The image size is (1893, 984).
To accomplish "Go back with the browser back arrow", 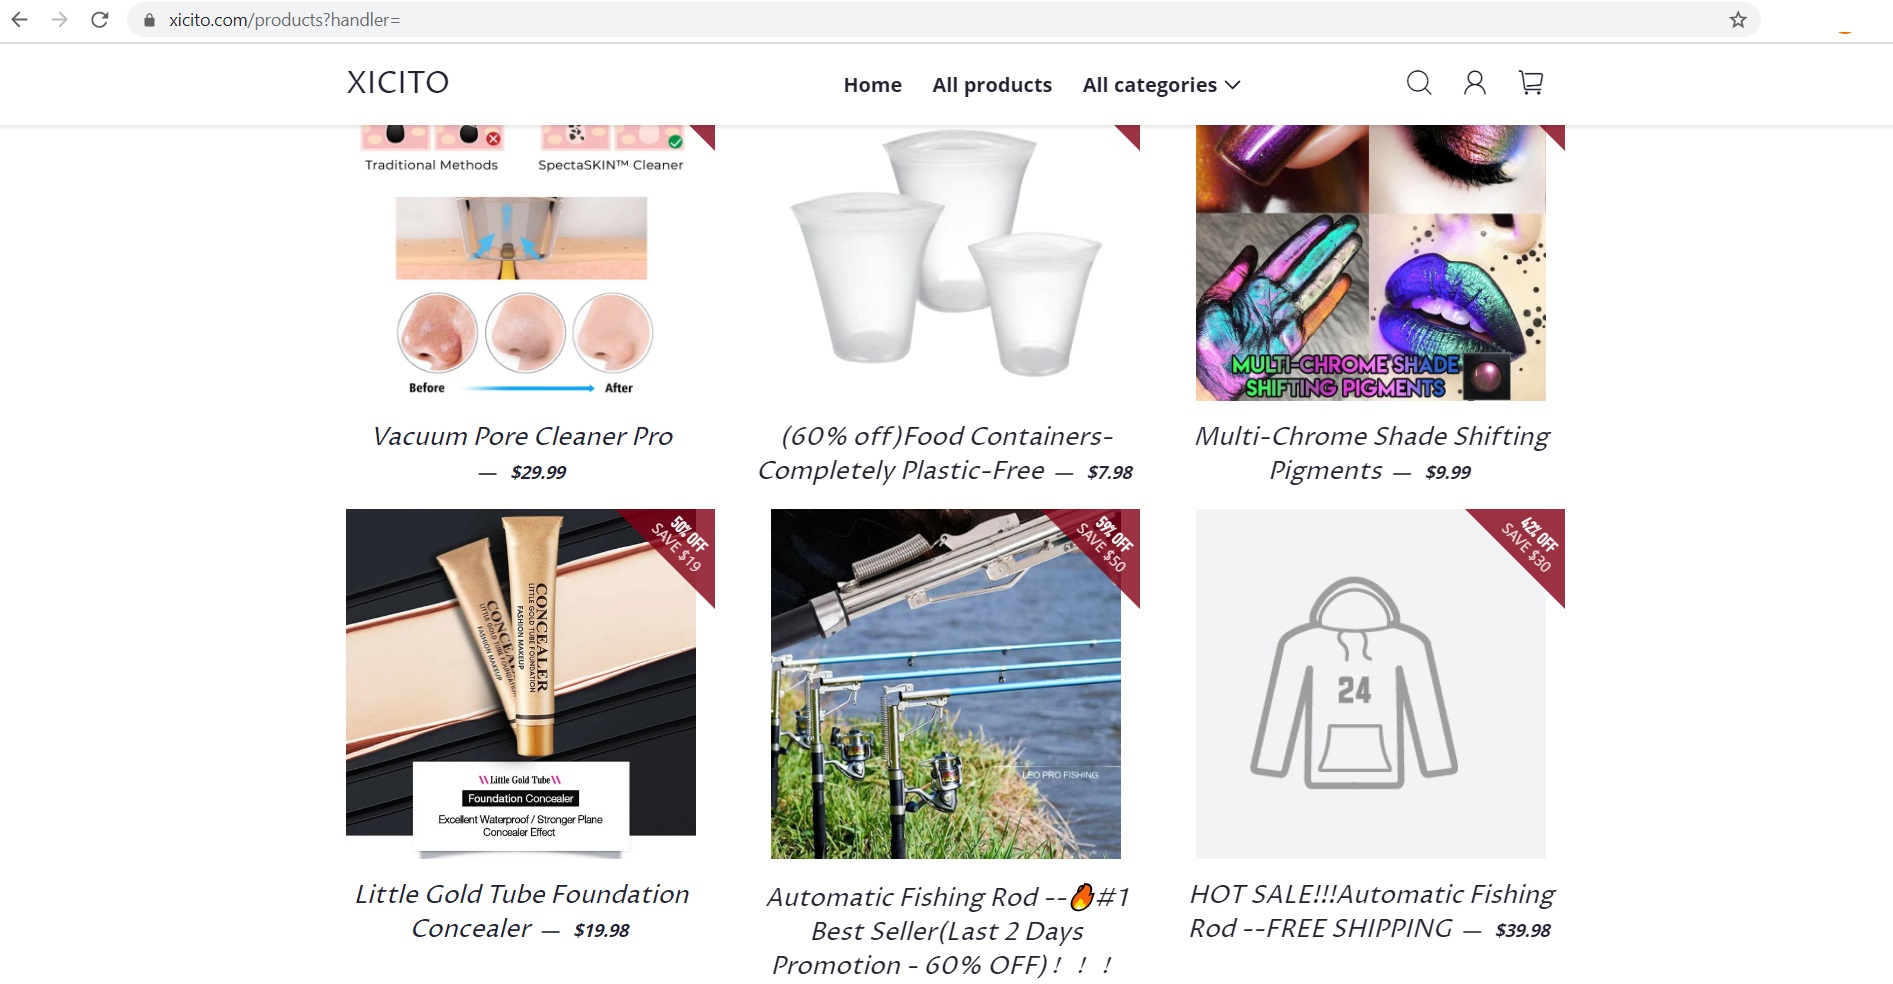I will (x=19, y=20).
